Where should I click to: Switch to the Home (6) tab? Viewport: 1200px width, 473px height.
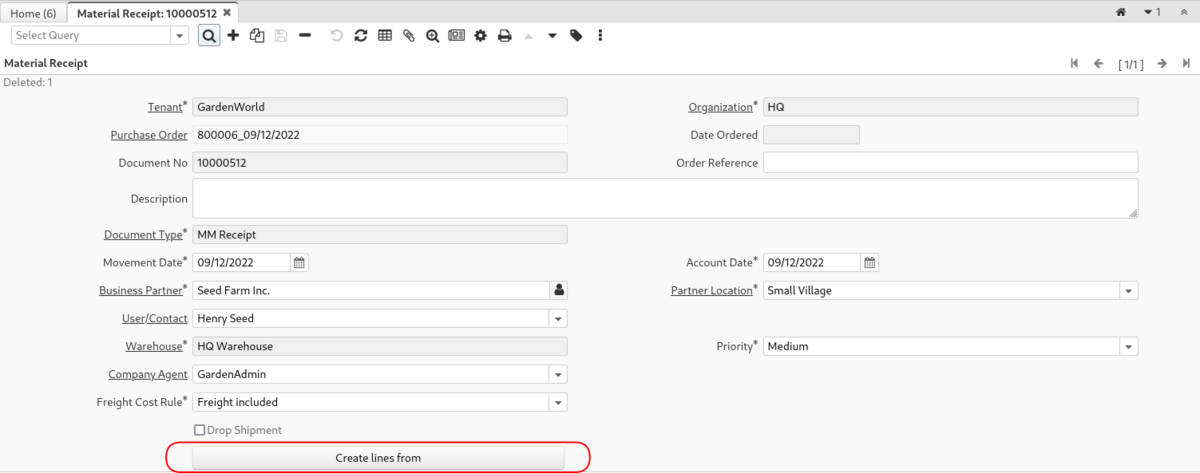(x=35, y=12)
